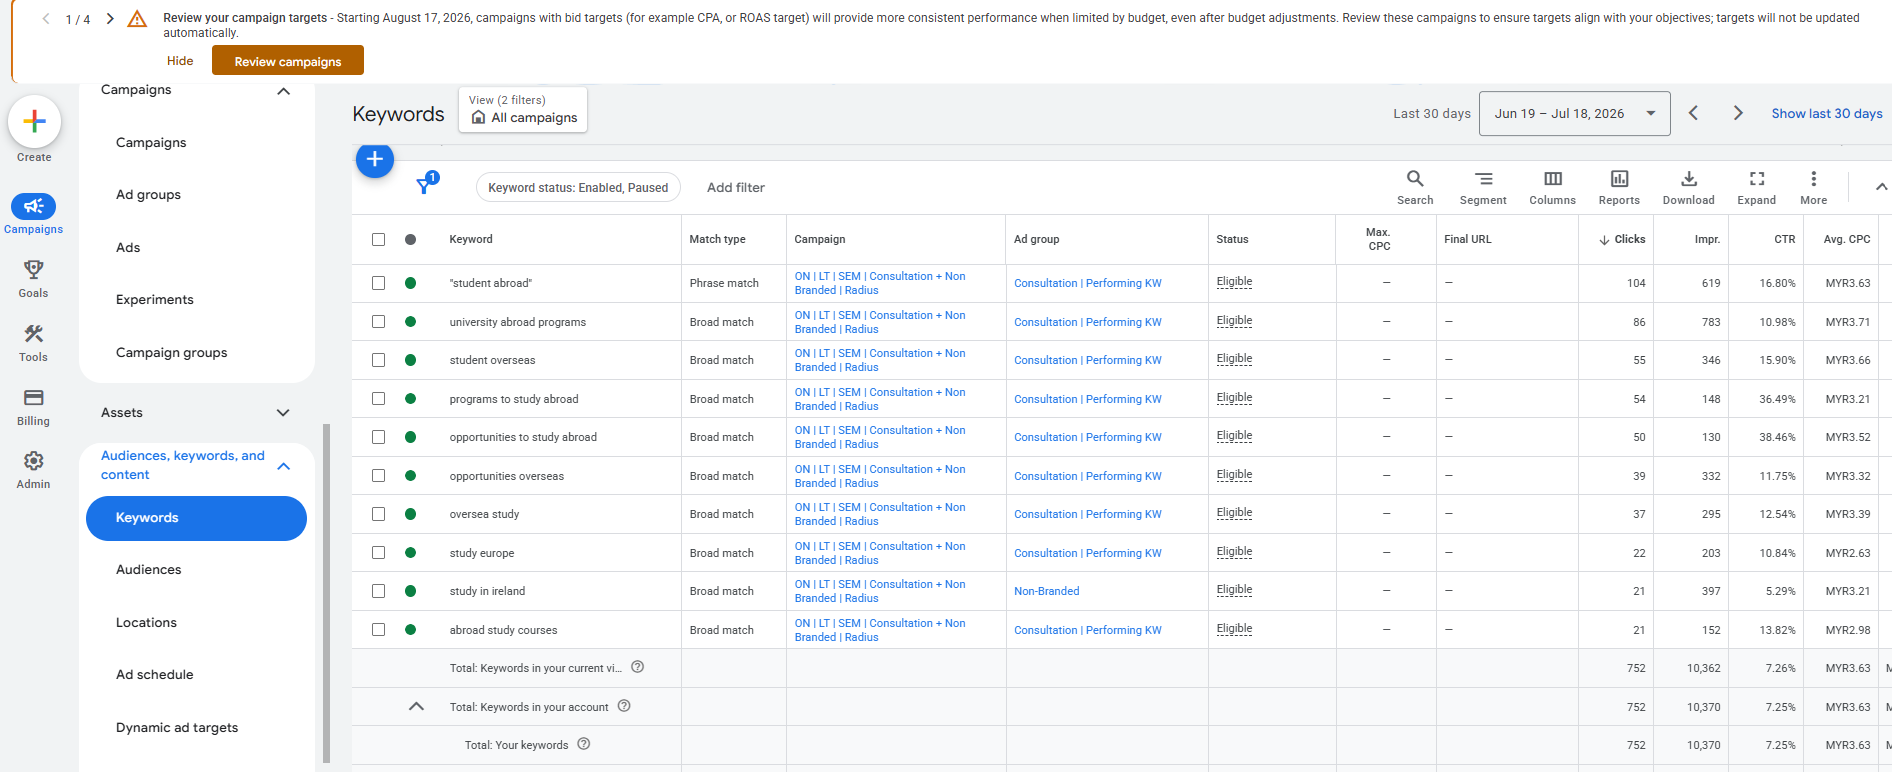Open Ad groups in the navigation

tap(148, 194)
